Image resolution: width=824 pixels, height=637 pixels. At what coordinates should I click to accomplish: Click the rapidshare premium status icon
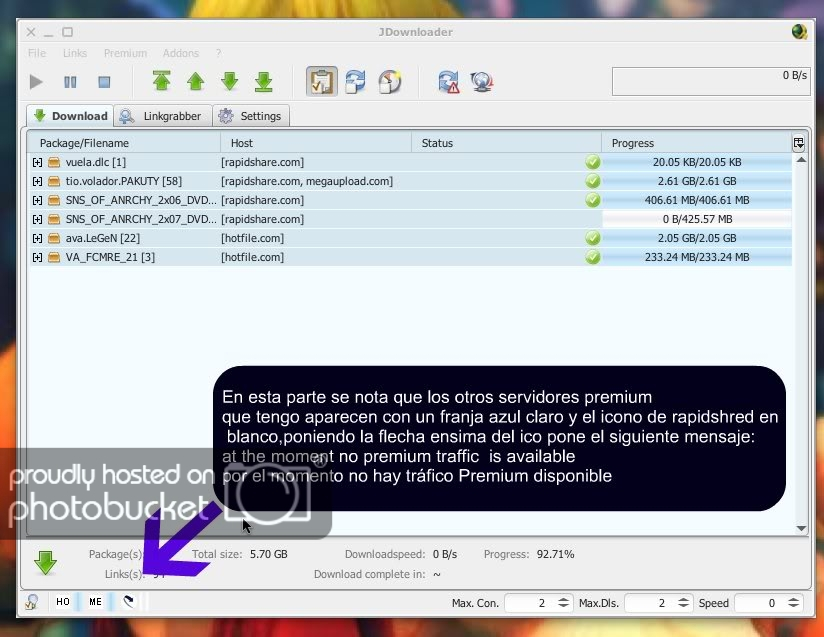128,602
